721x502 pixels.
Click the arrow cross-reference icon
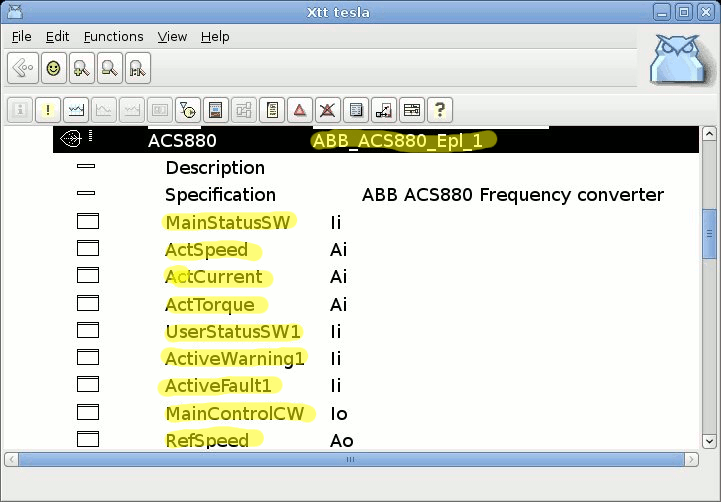(384, 110)
